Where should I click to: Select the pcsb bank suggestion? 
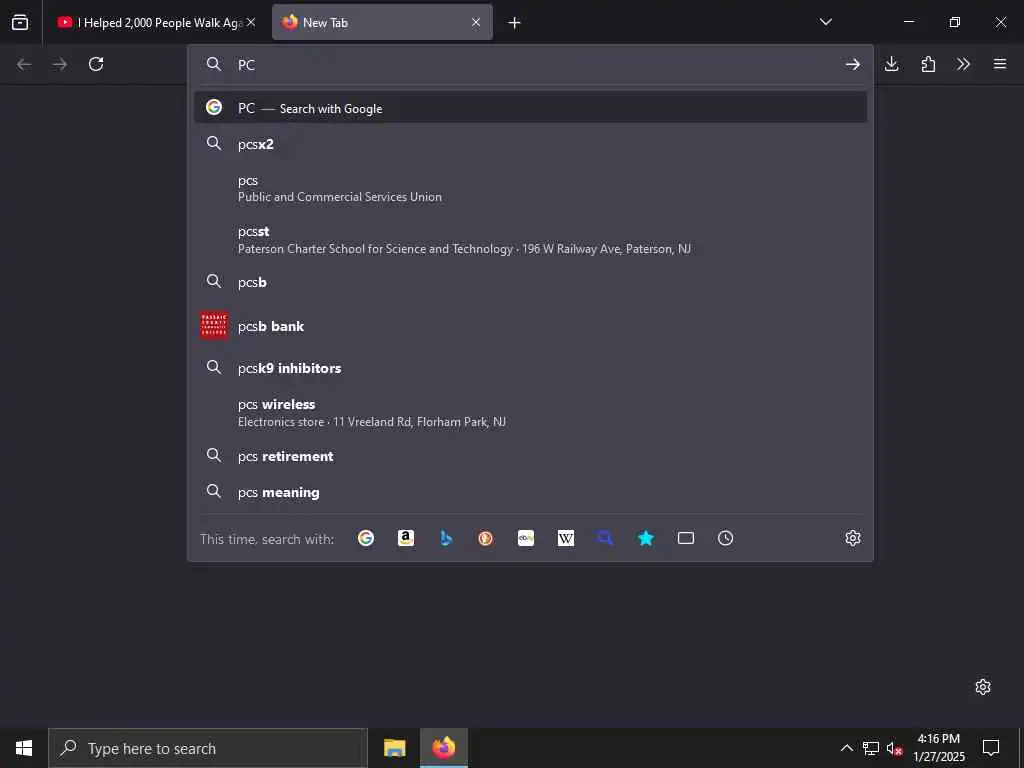click(530, 326)
